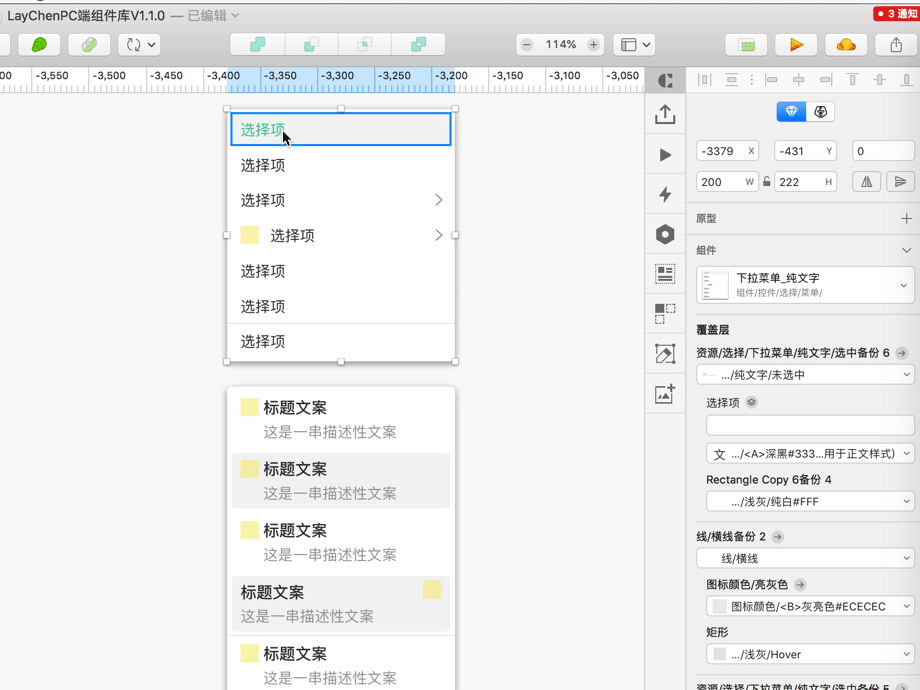920x690 pixels.
Task: Click the Subtract boolean icon in toolbar
Action: (x=310, y=44)
